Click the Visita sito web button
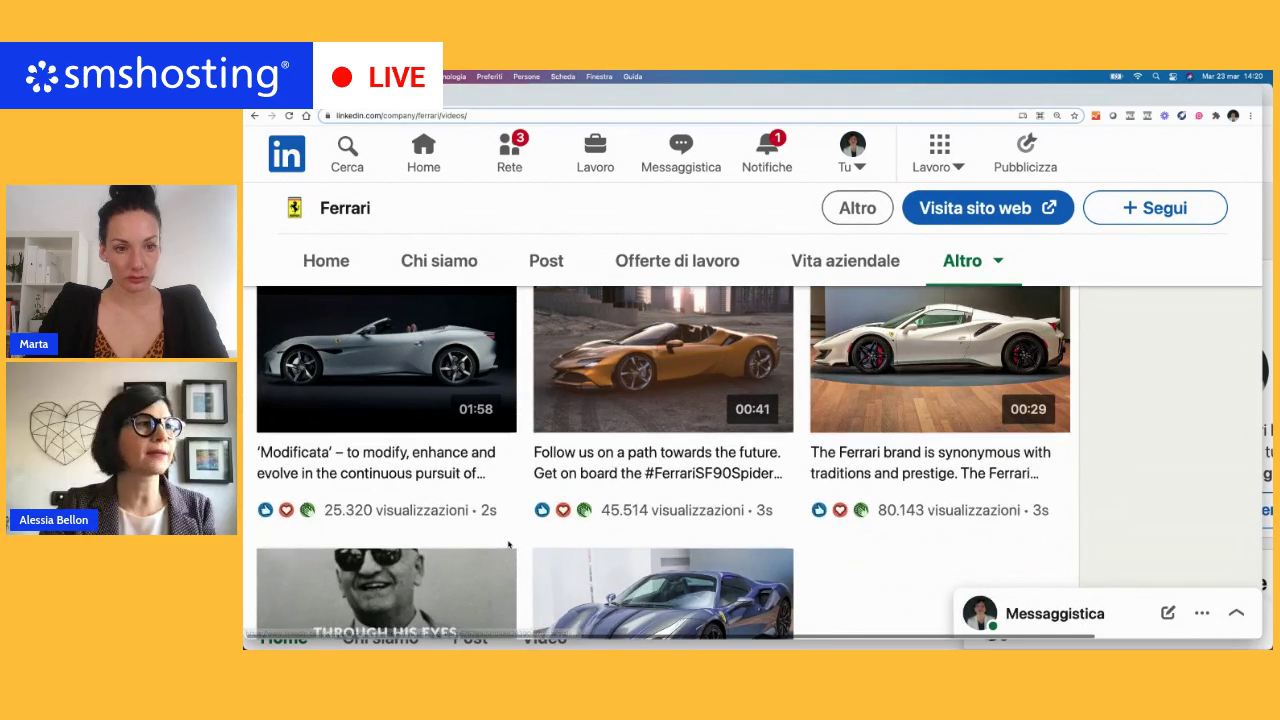Image resolution: width=1280 pixels, height=720 pixels. 987,208
